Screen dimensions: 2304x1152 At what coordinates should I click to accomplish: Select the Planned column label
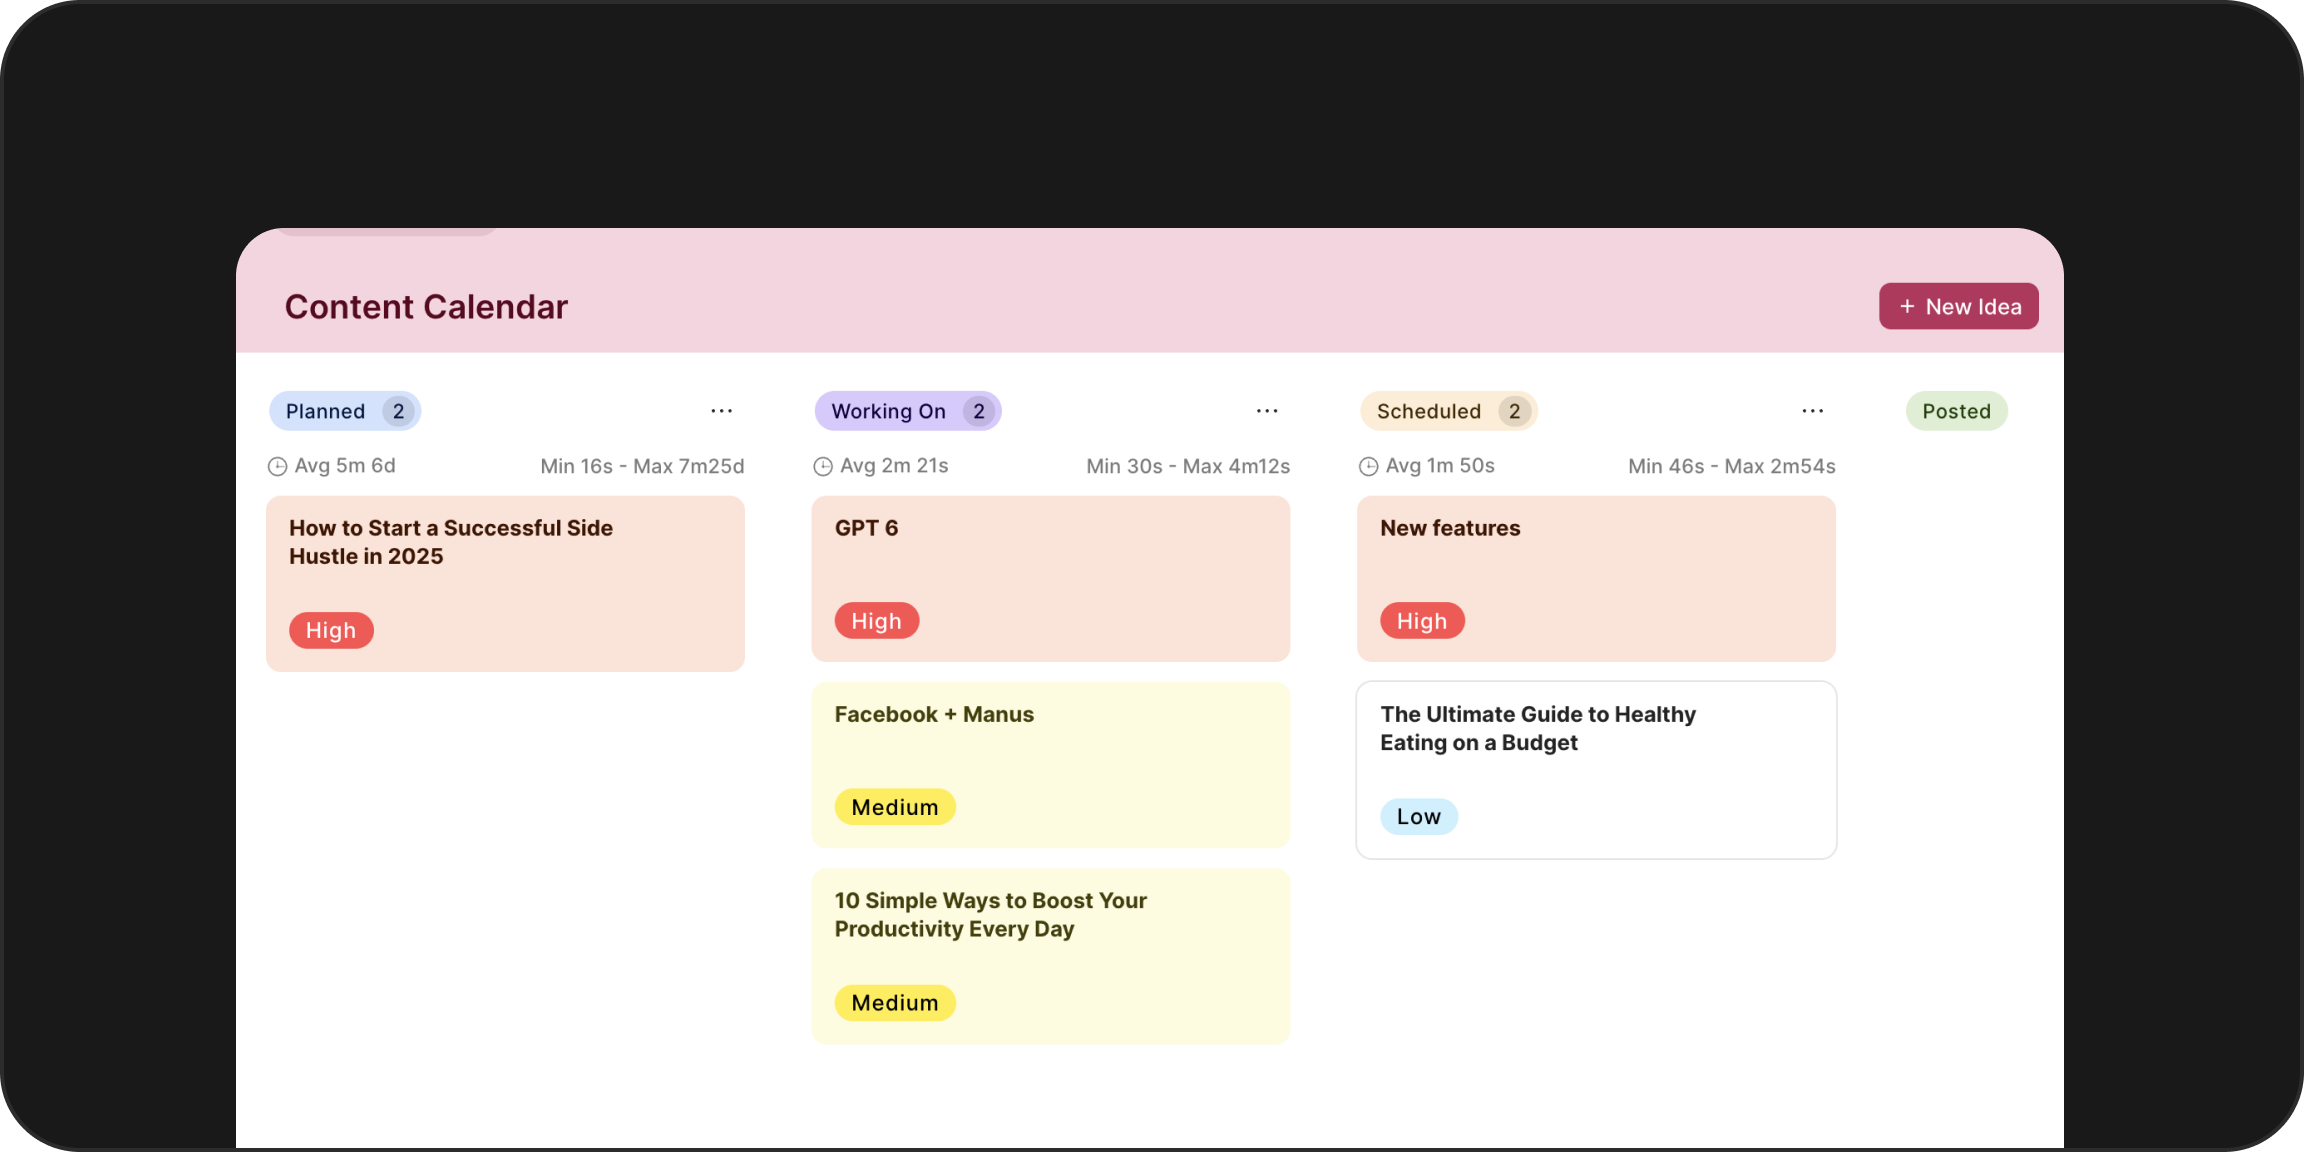[x=326, y=412]
